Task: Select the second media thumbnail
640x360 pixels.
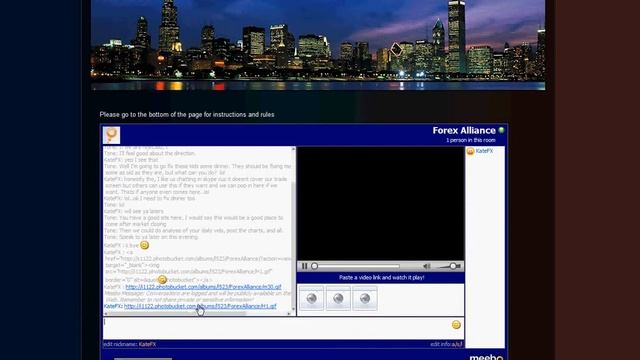Action: point(338,298)
